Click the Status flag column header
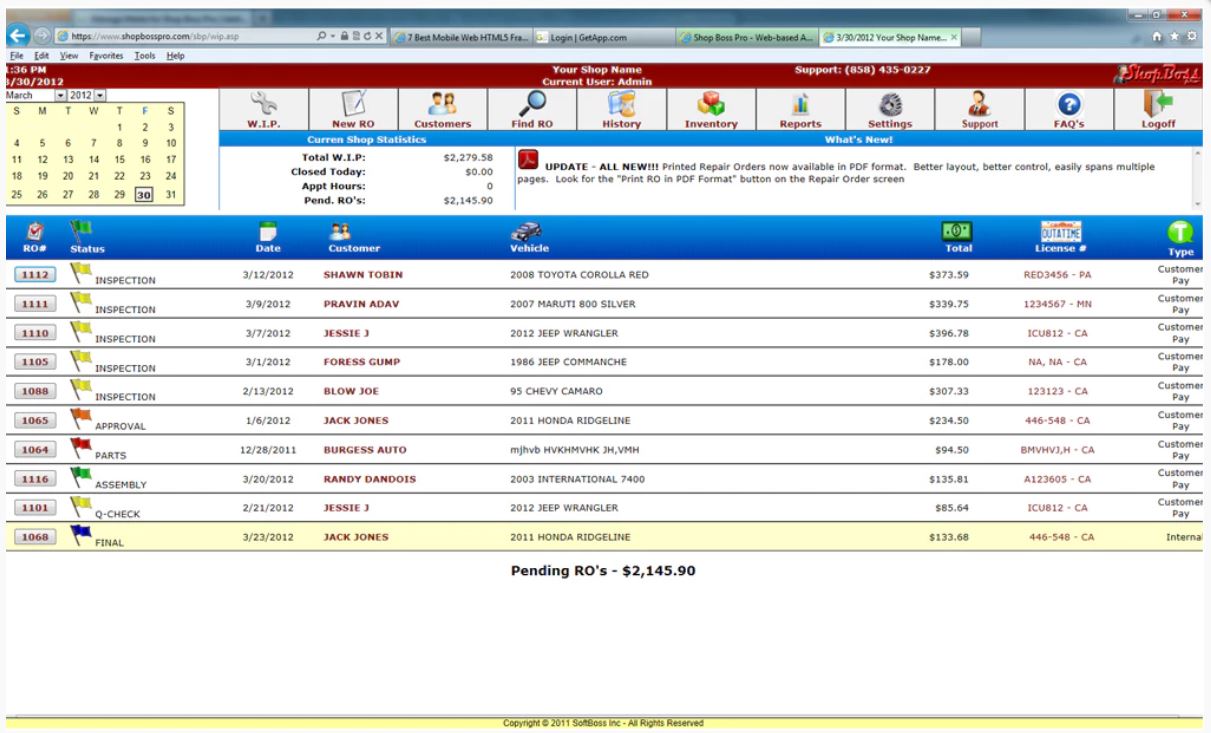 click(x=80, y=231)
